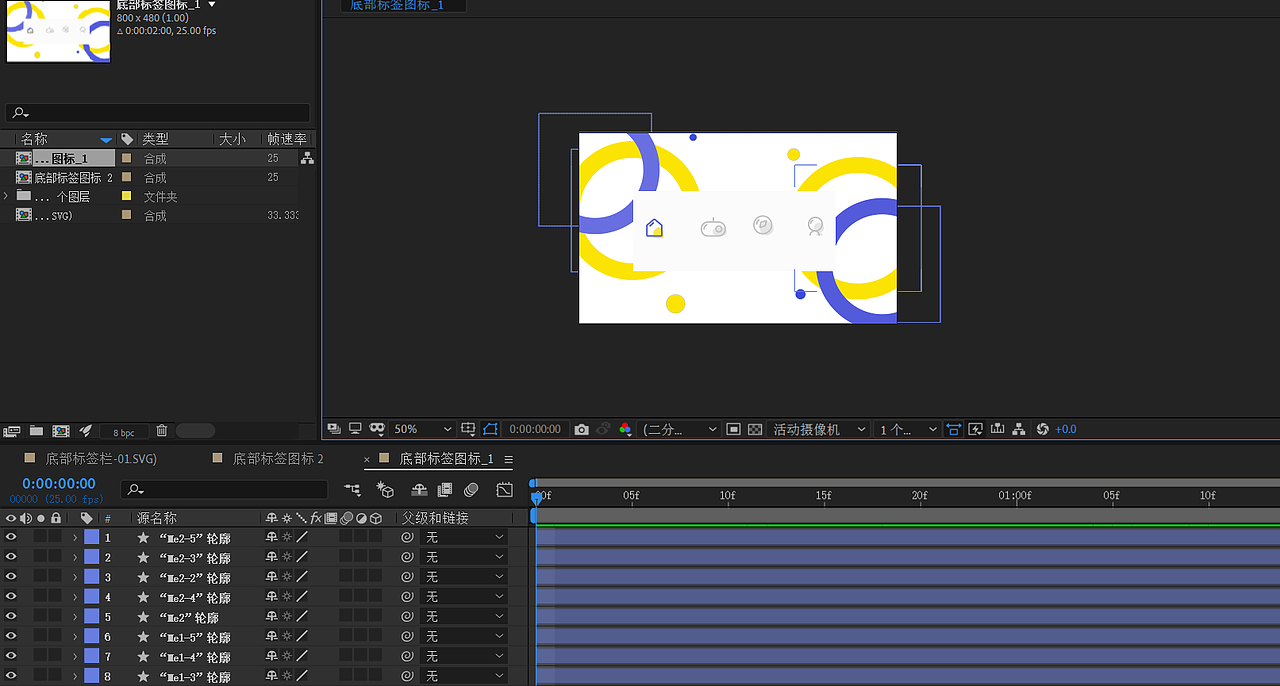Screen dimensions: 1280x686
Task: Click the timeline layer search field
Action: click(x=224, y=489)
